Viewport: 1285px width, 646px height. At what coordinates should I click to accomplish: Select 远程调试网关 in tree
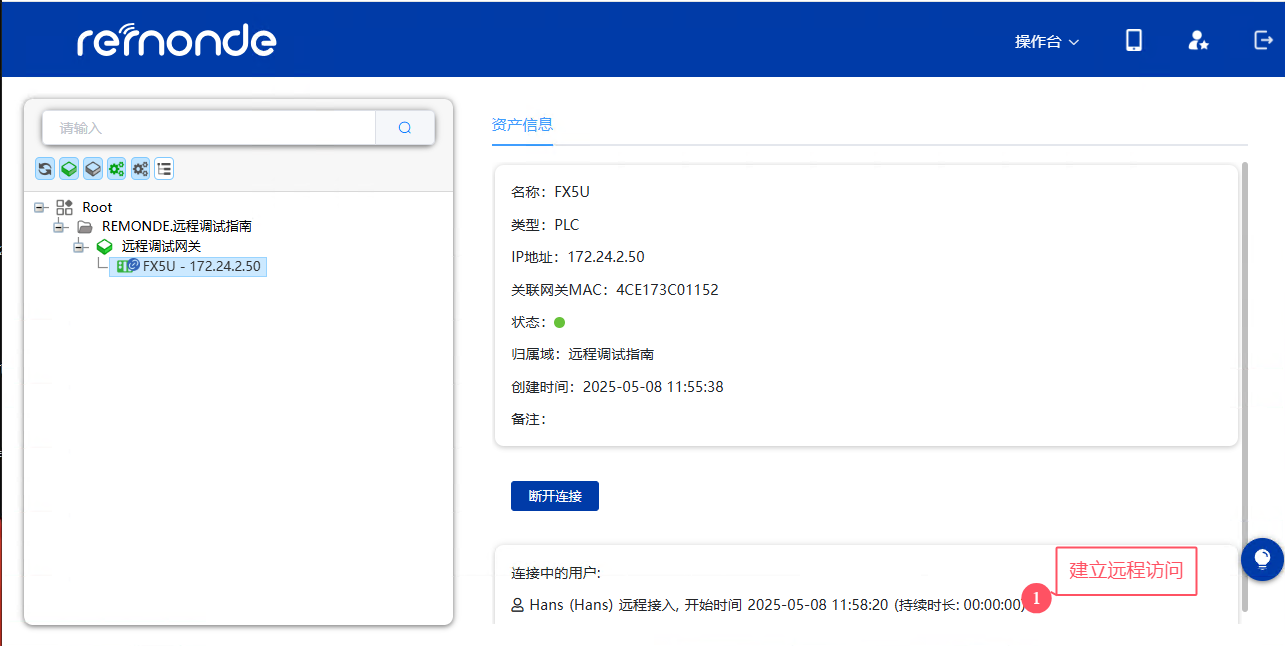[161, 246]
